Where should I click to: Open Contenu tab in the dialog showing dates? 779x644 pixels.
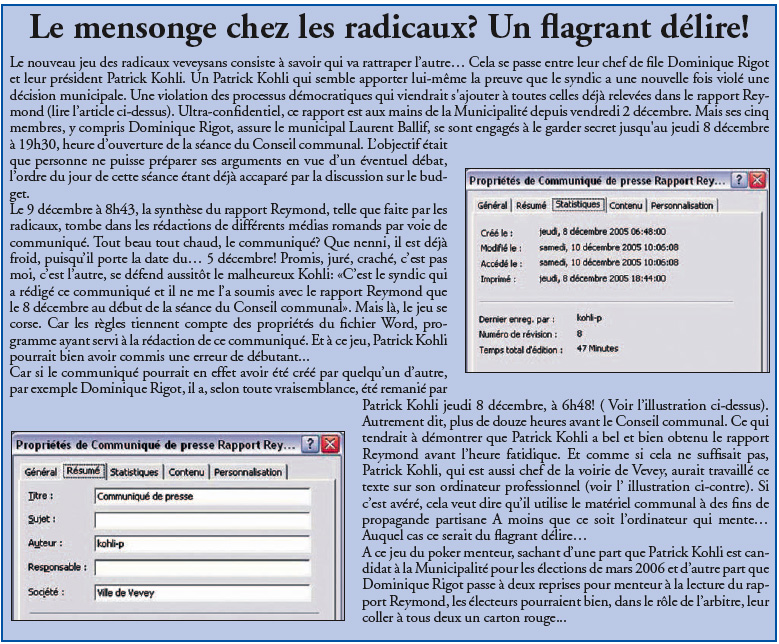point(625,205)
